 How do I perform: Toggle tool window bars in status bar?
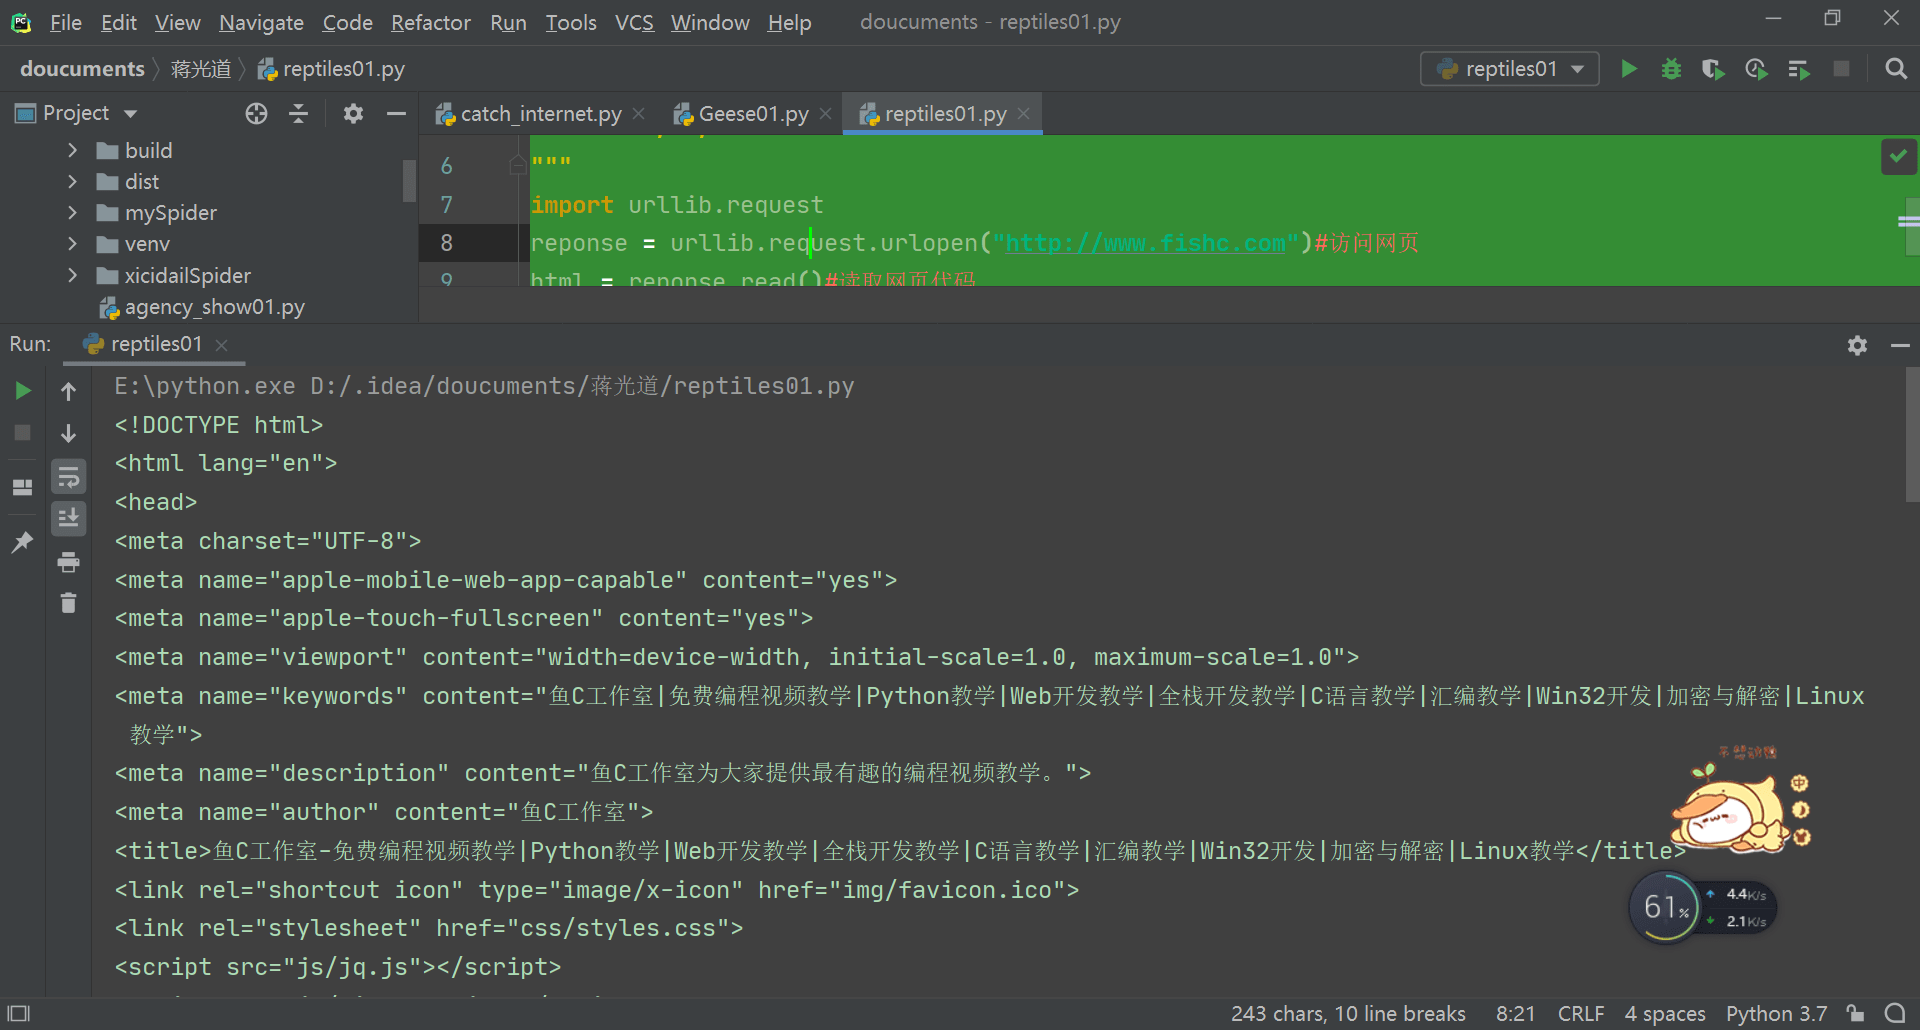click(x=19, y=1013)
